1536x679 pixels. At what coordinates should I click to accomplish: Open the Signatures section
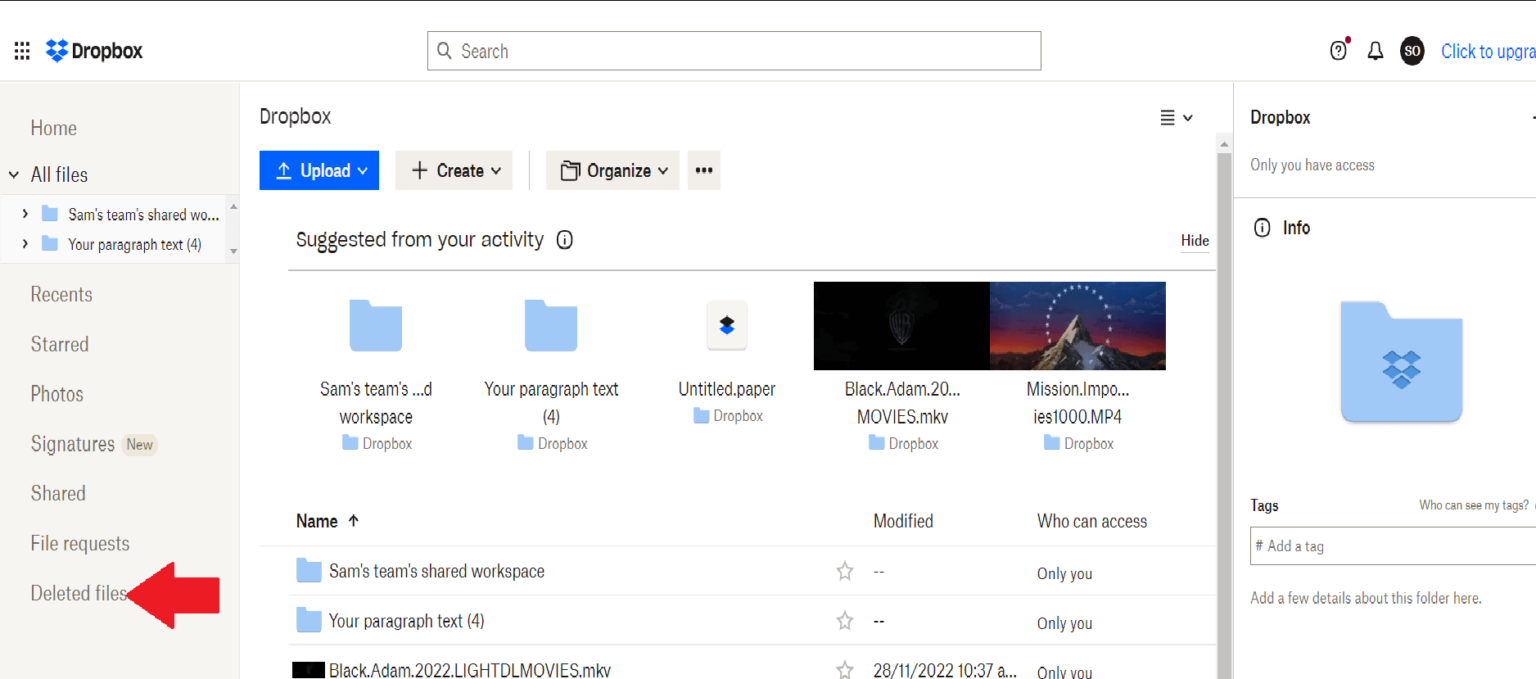click(x=71, y=443)
